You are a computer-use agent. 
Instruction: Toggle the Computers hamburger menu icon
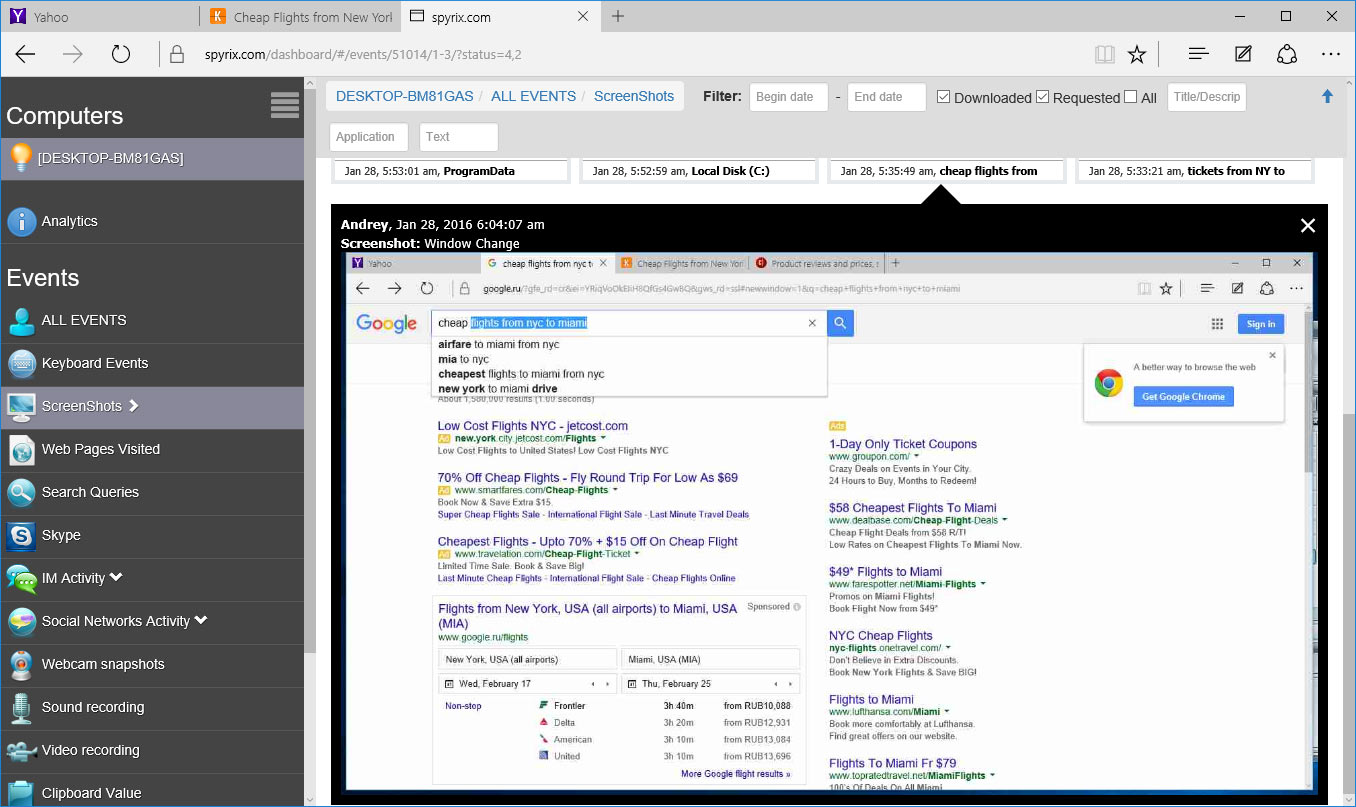tap(285, 105)
